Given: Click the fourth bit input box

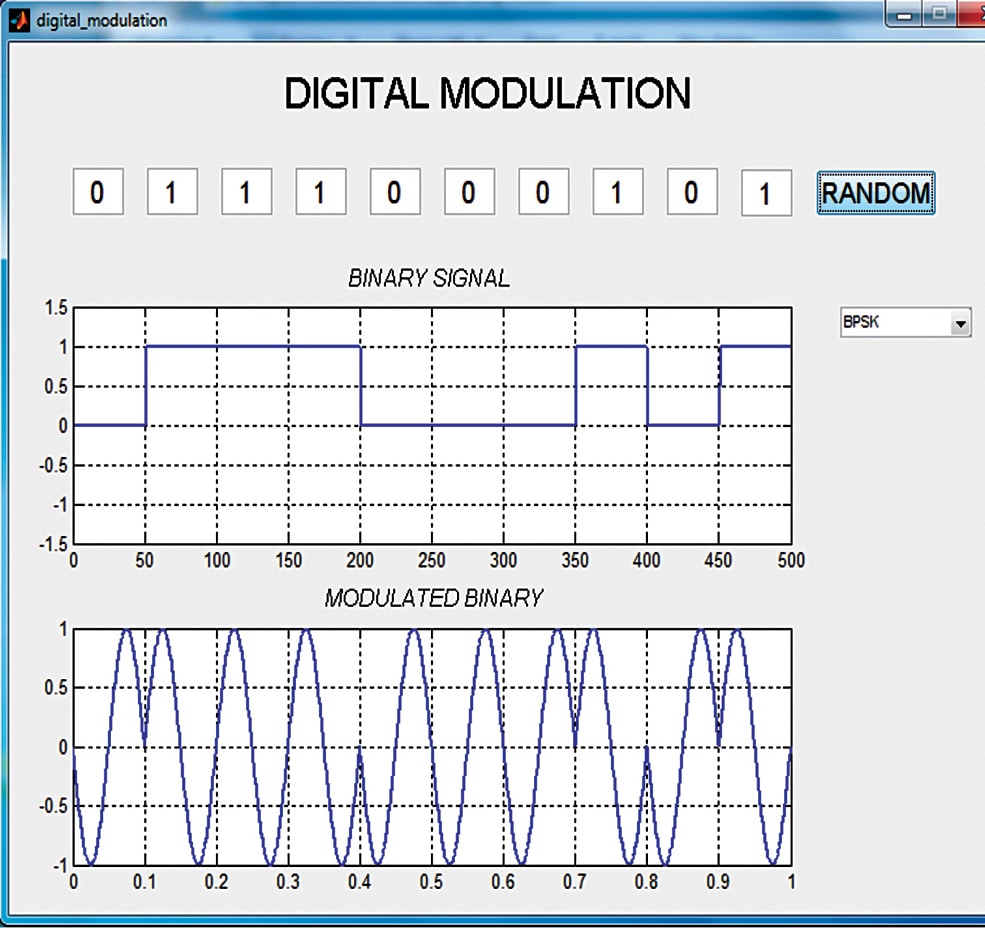Looking at the screenshot, I should click(x=320, y=191).
